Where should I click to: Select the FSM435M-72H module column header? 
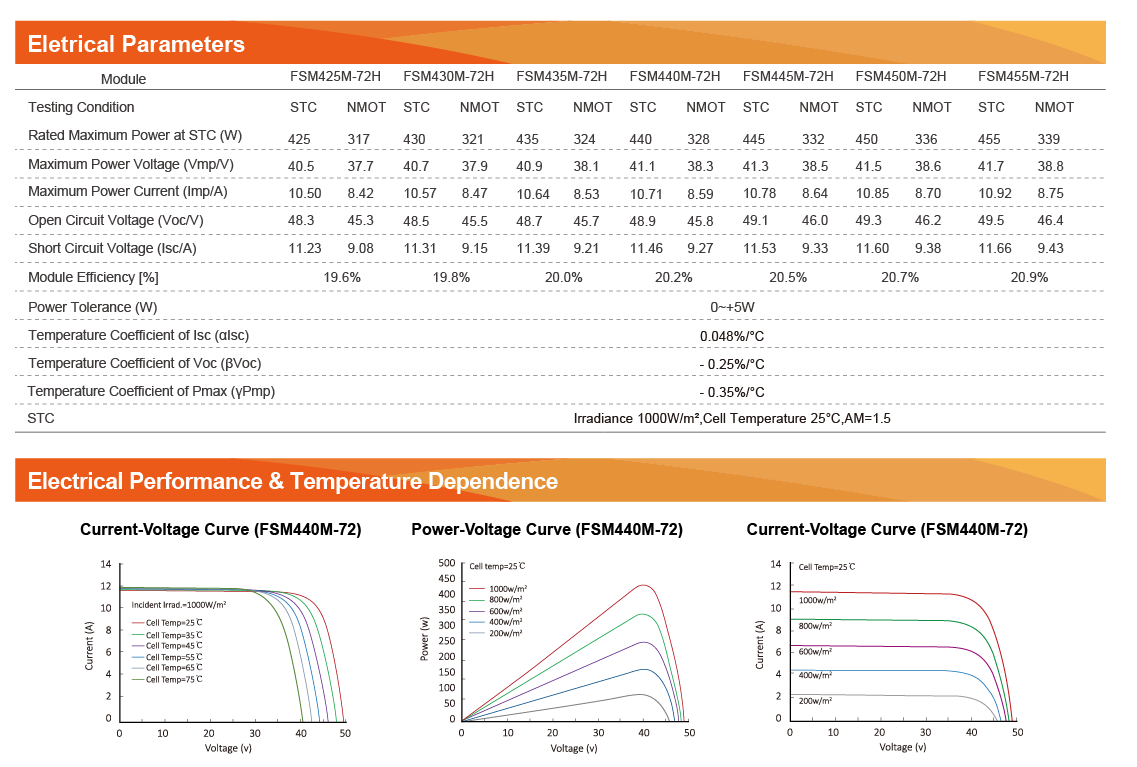561,76
